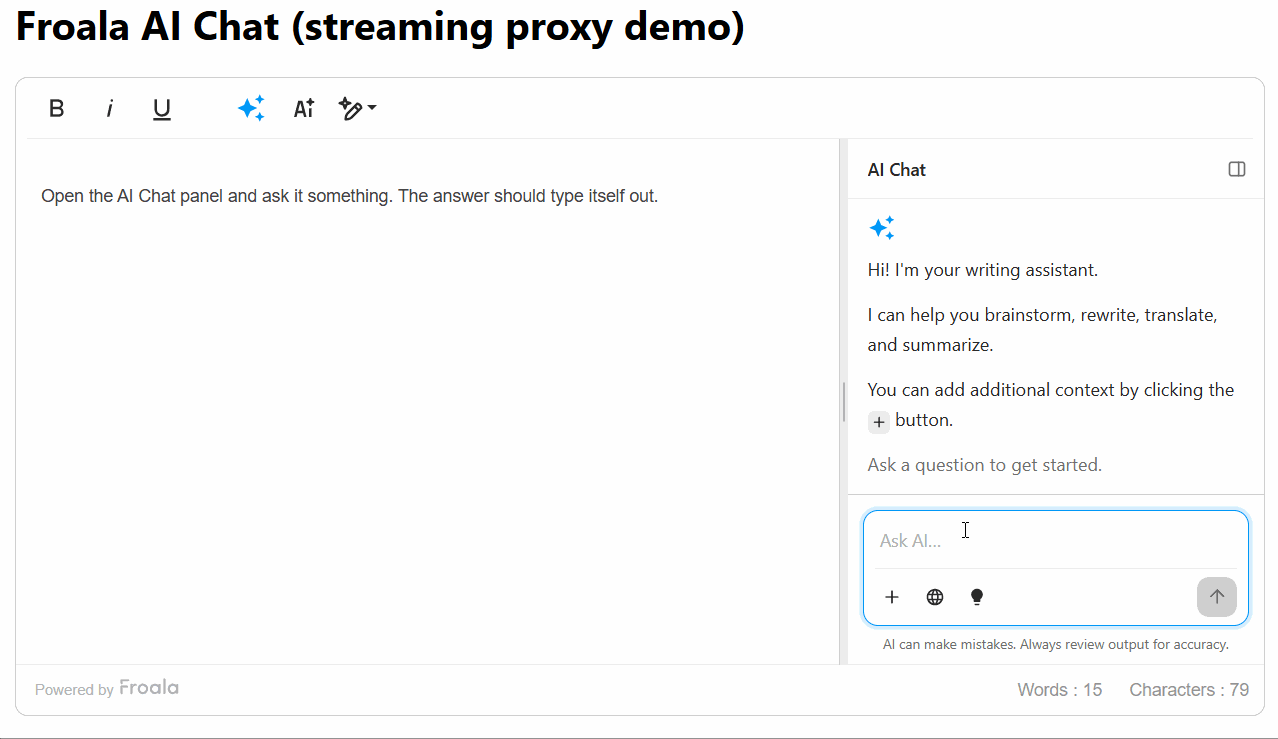Click the AI Chat panel title
Screen dimensions: 1278x739
coord(897,170)
